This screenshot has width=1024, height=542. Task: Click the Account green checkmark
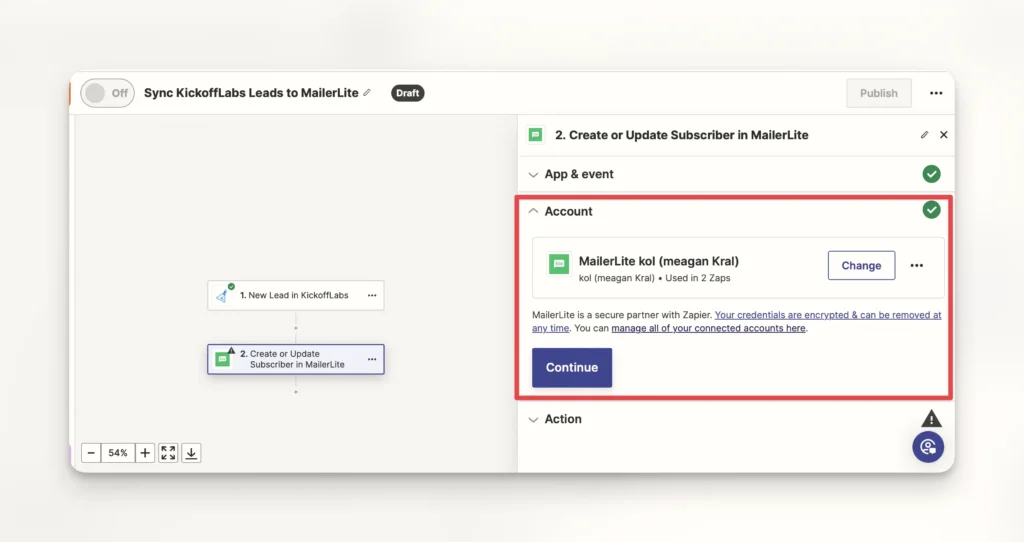(x=931, y=210)
